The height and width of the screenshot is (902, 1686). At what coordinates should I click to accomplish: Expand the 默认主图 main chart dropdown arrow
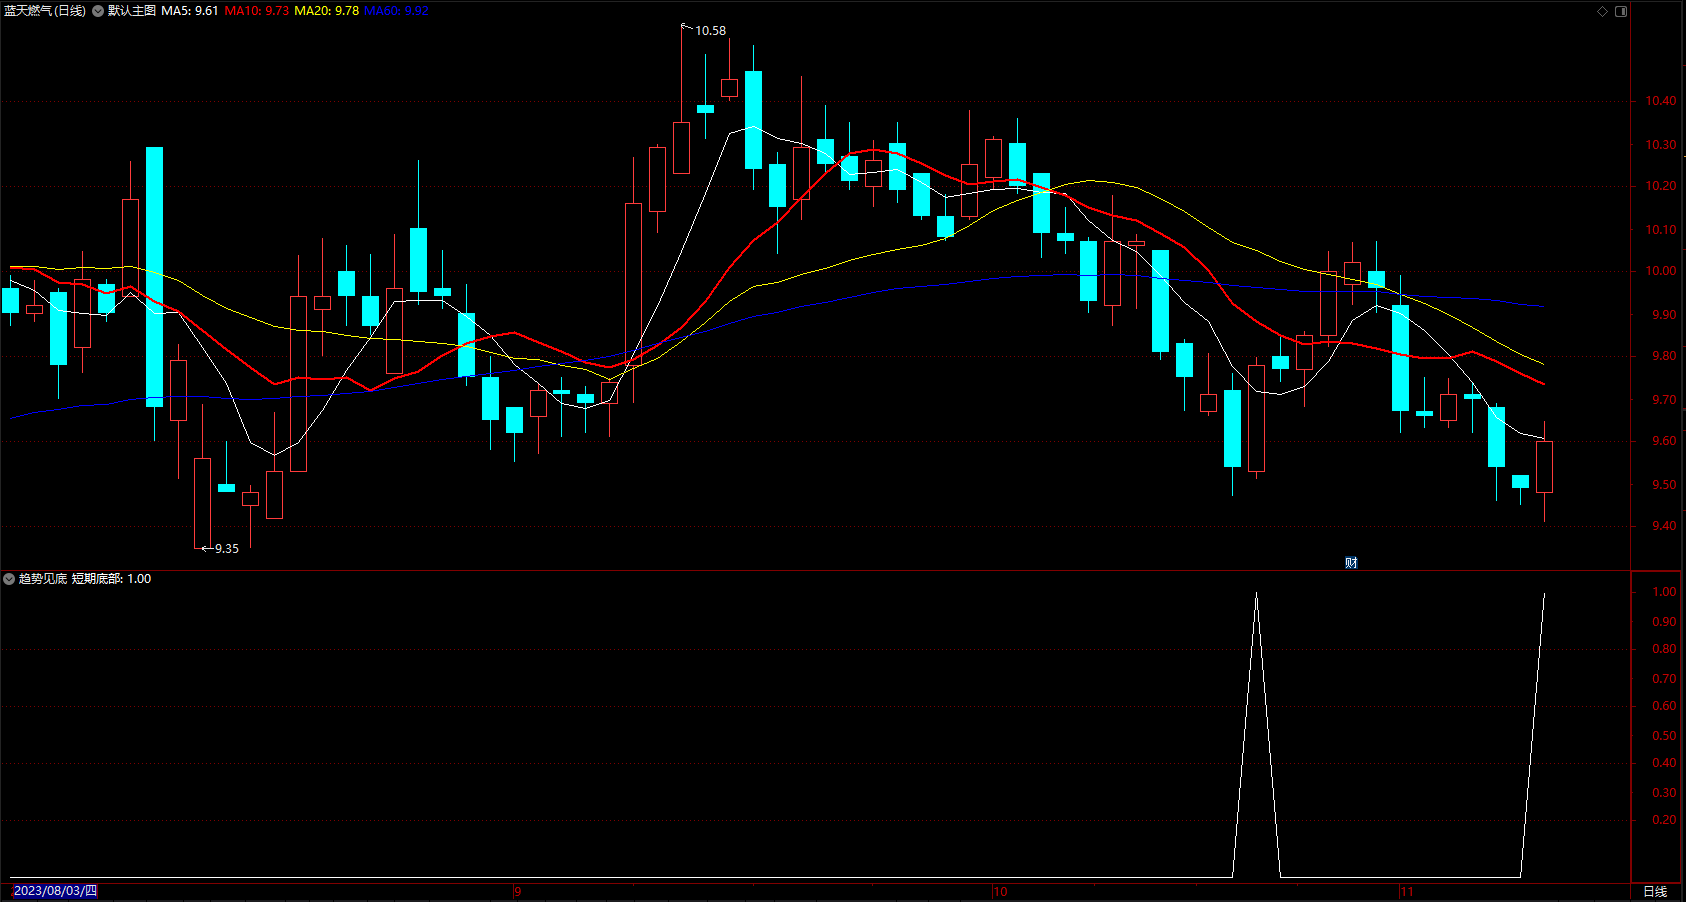pyautogui.click(x=98, y=11)
